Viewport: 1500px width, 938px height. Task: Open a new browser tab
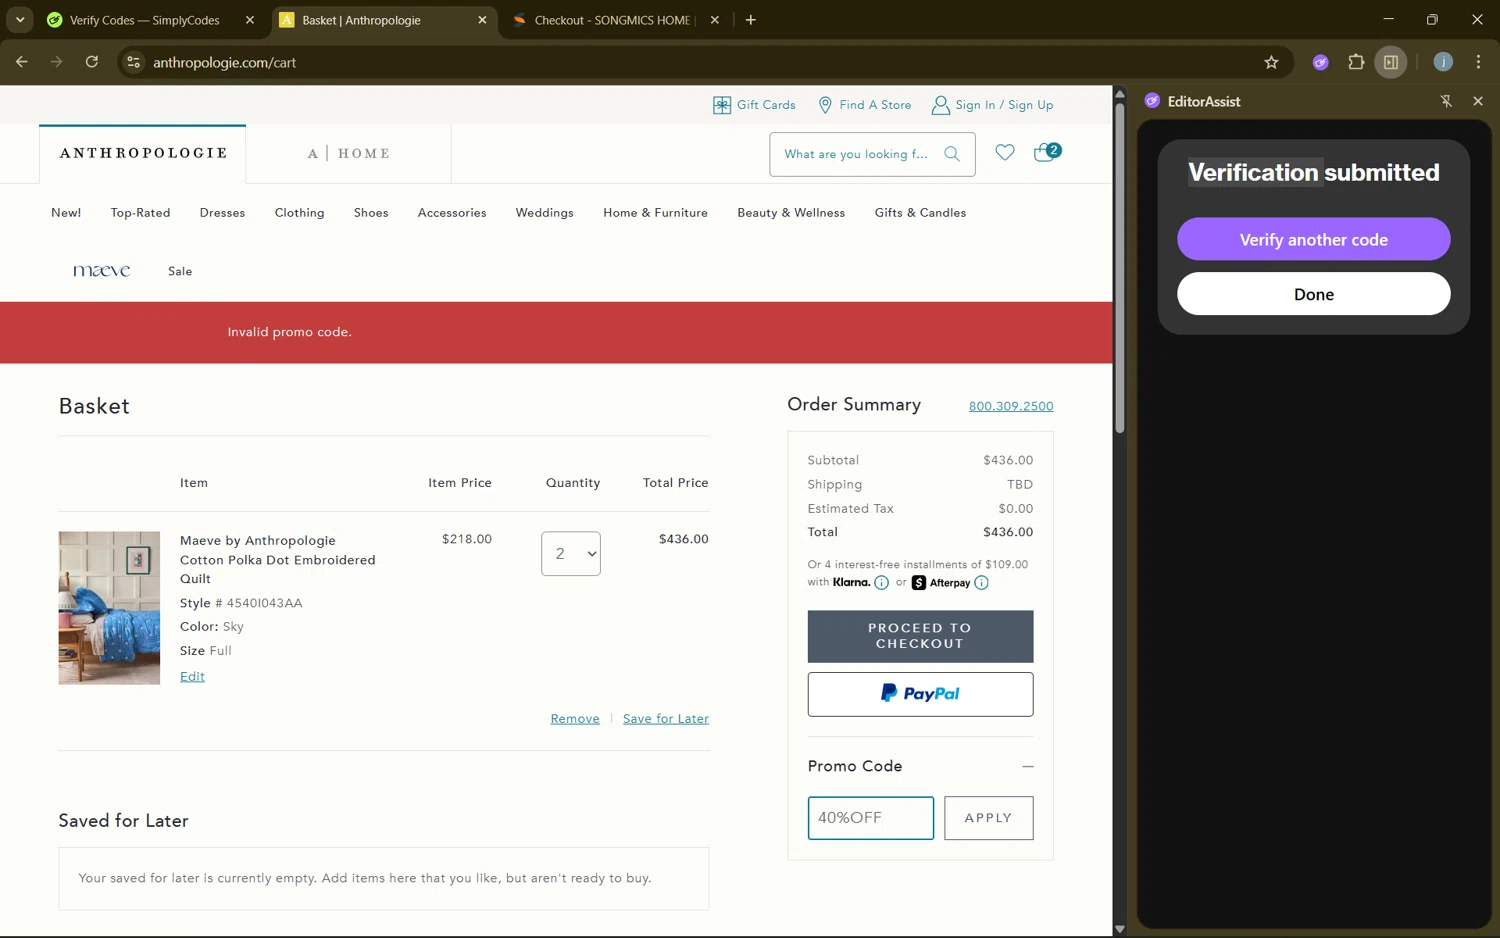coord(751,20)
